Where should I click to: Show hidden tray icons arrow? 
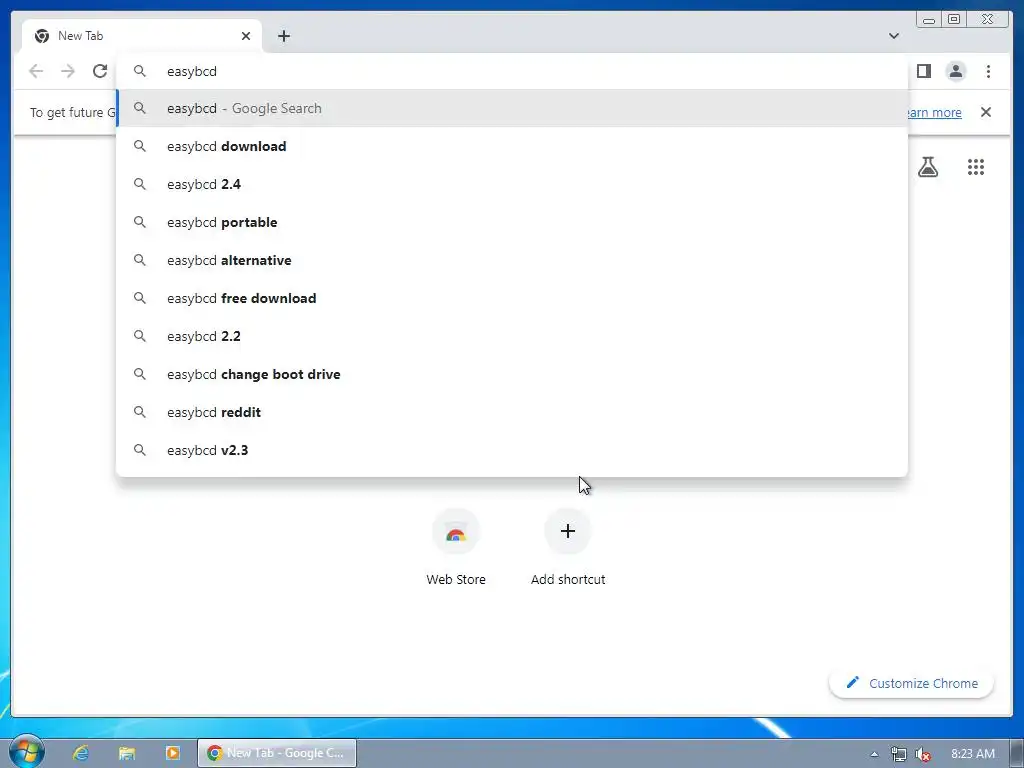874,754
